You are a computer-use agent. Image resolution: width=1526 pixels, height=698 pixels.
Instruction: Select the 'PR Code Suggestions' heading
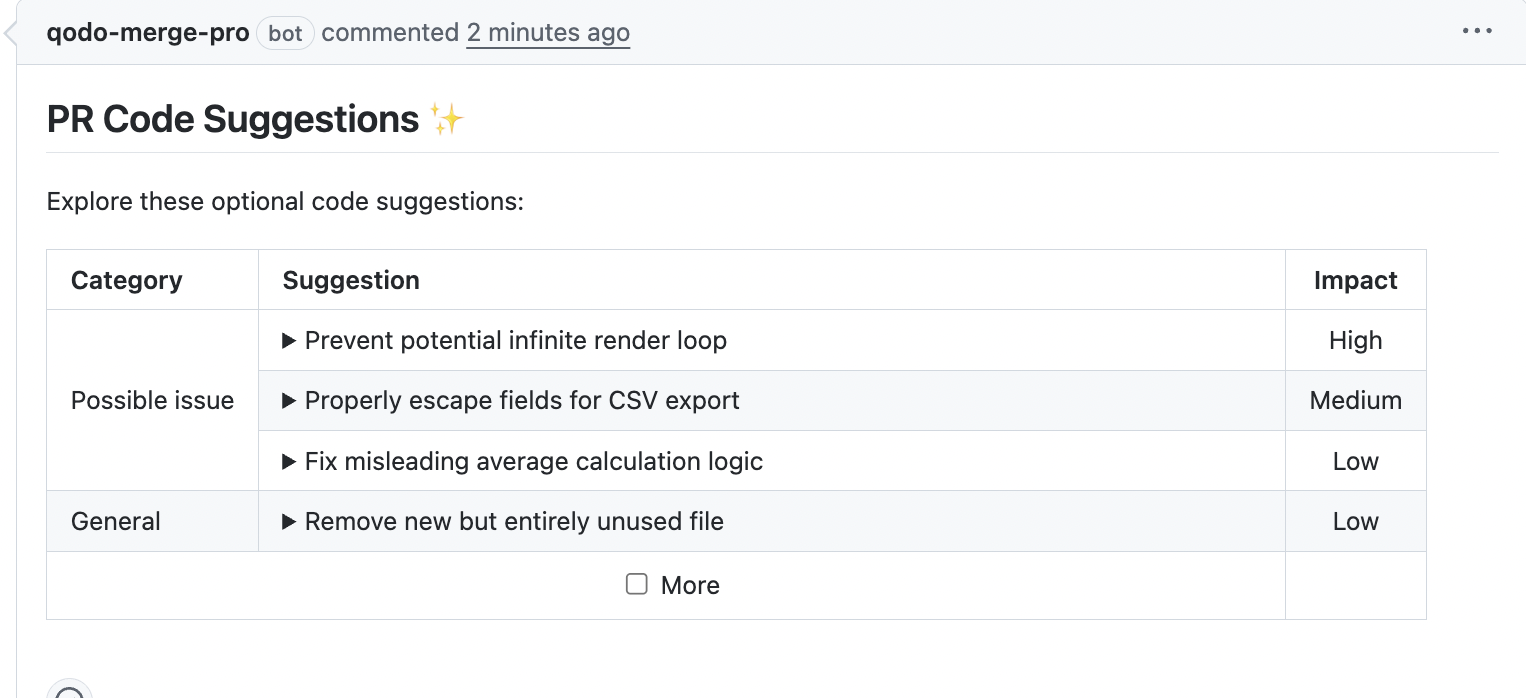tap(232, 118)
